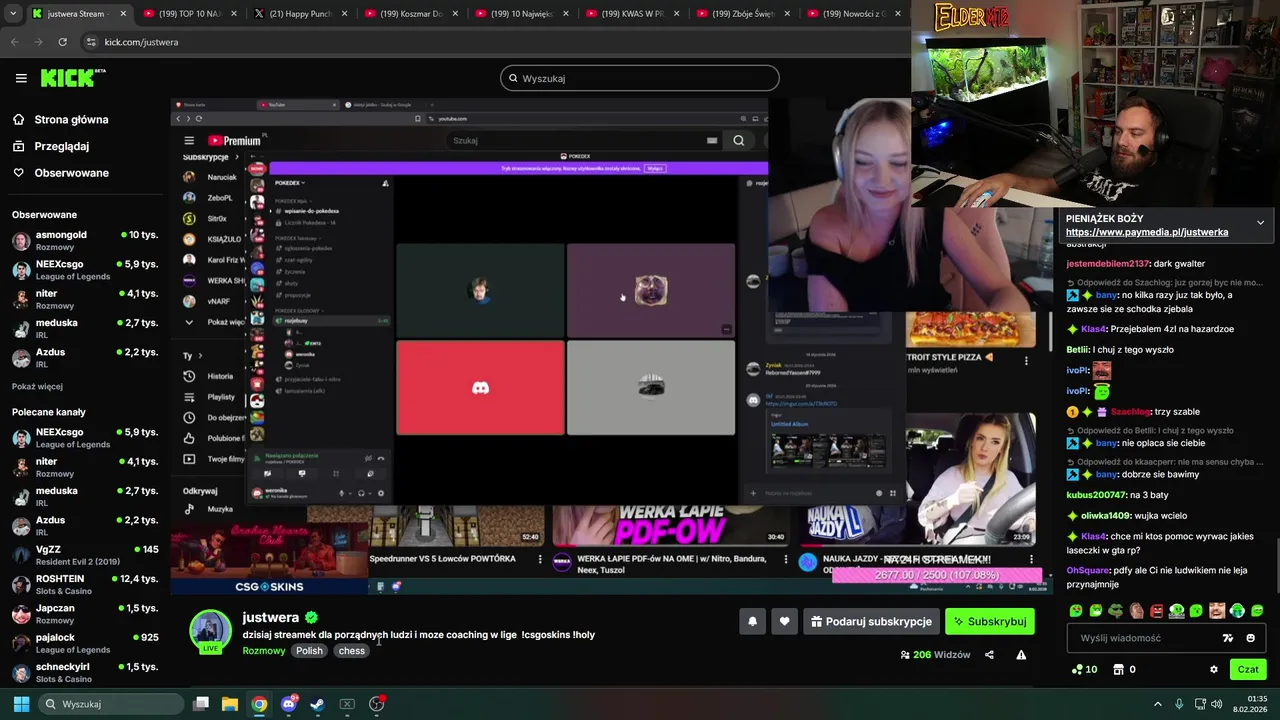Viewport: 1280px width, 720px height.
Task: Switch to the Happy Punch X tab
Action: tap(299, 14)
